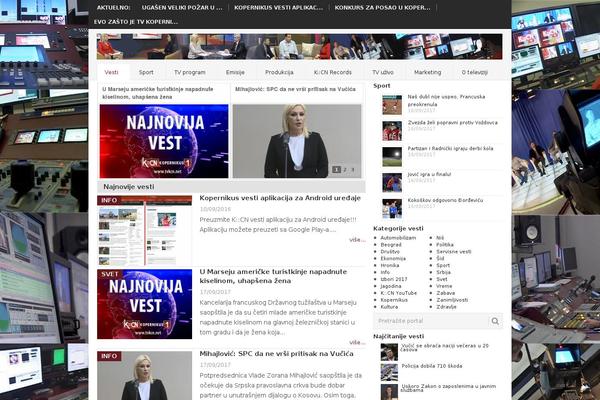Screen dimensions: 600x400
Task: Open the K::CN YouTube category
Action: coord(398,293)
